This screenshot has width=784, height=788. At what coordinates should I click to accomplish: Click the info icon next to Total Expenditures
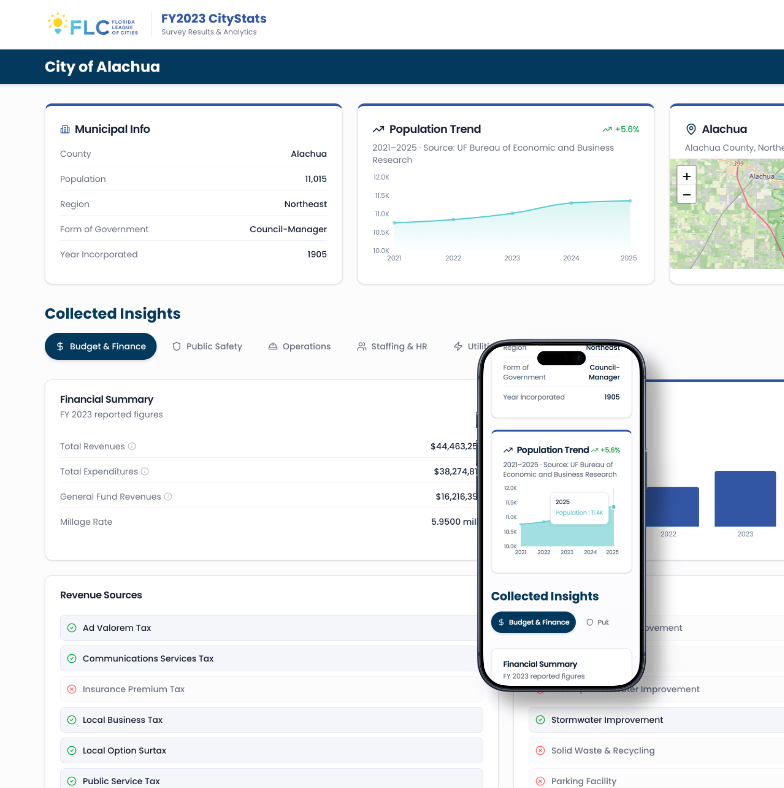[x=145, y=471]
